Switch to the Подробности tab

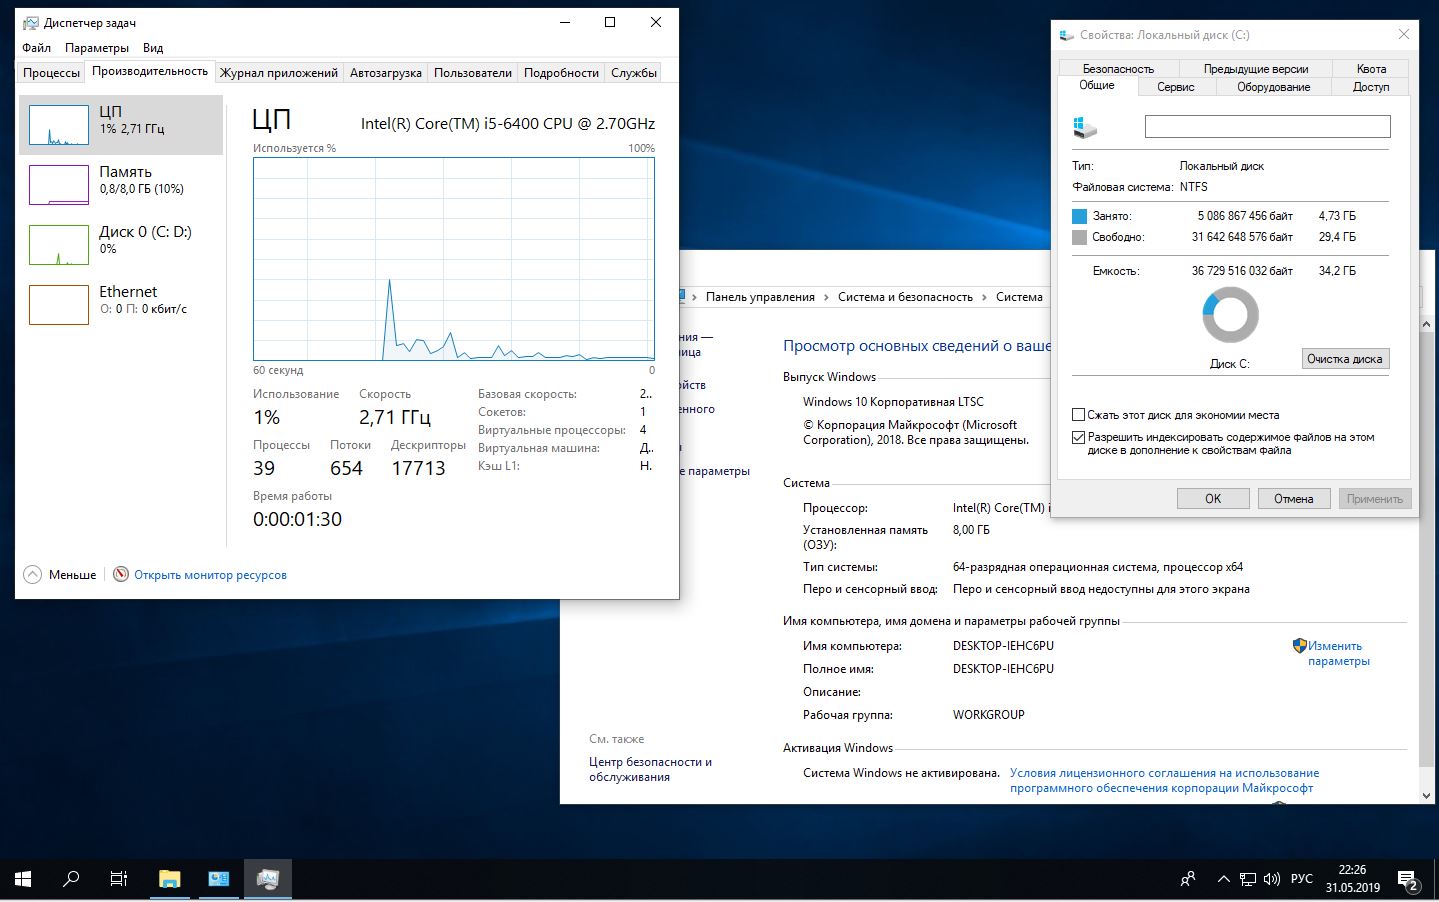tap(561, 73)
